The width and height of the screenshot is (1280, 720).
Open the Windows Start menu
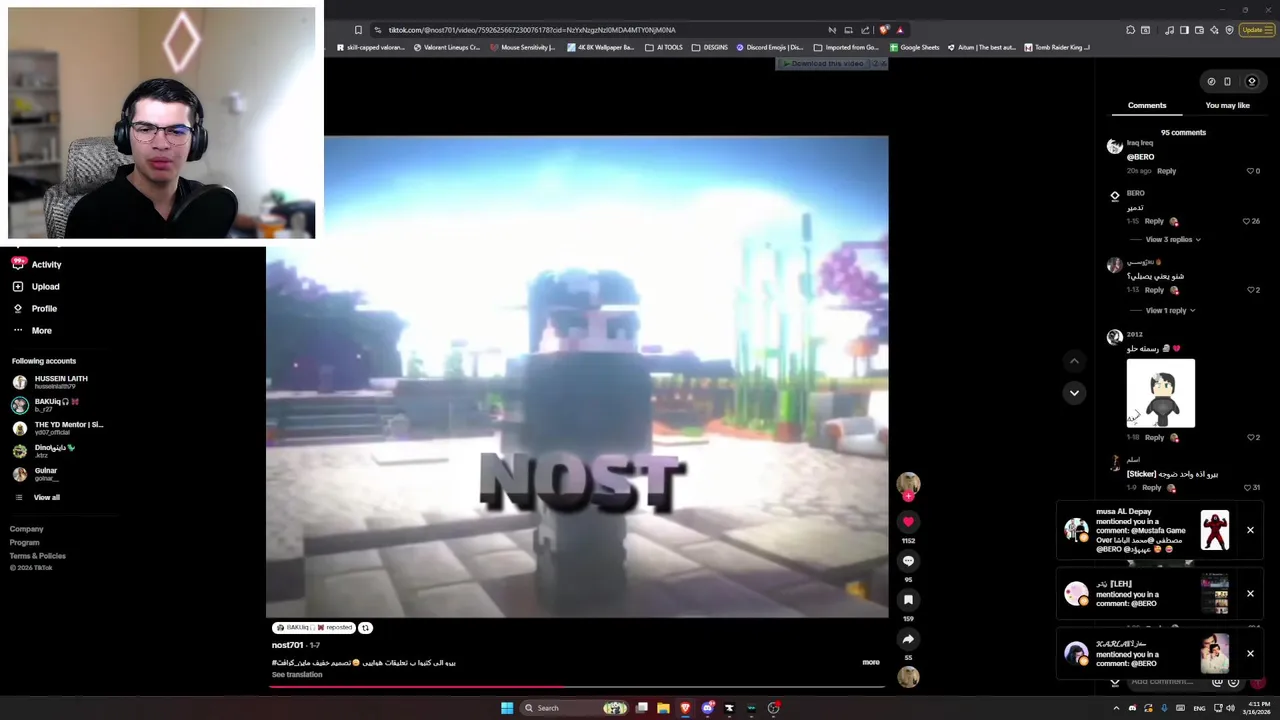click(507, 708)
